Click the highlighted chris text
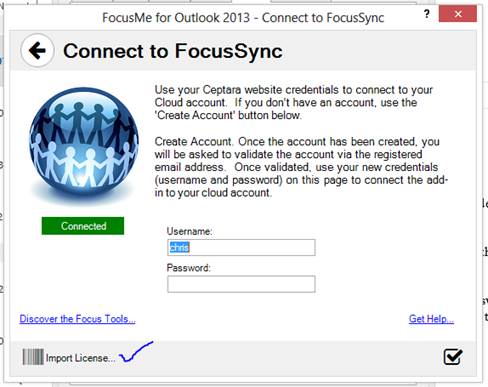Screen dimensions: 488x387 pos(179,248)
